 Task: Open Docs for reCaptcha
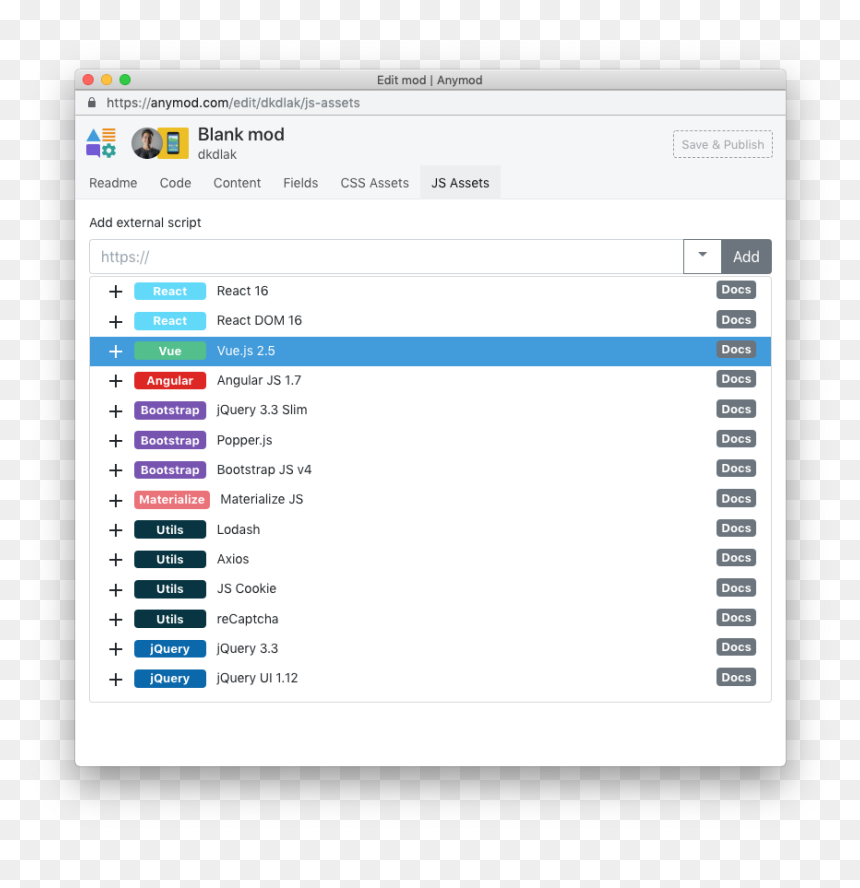[736, 617]
